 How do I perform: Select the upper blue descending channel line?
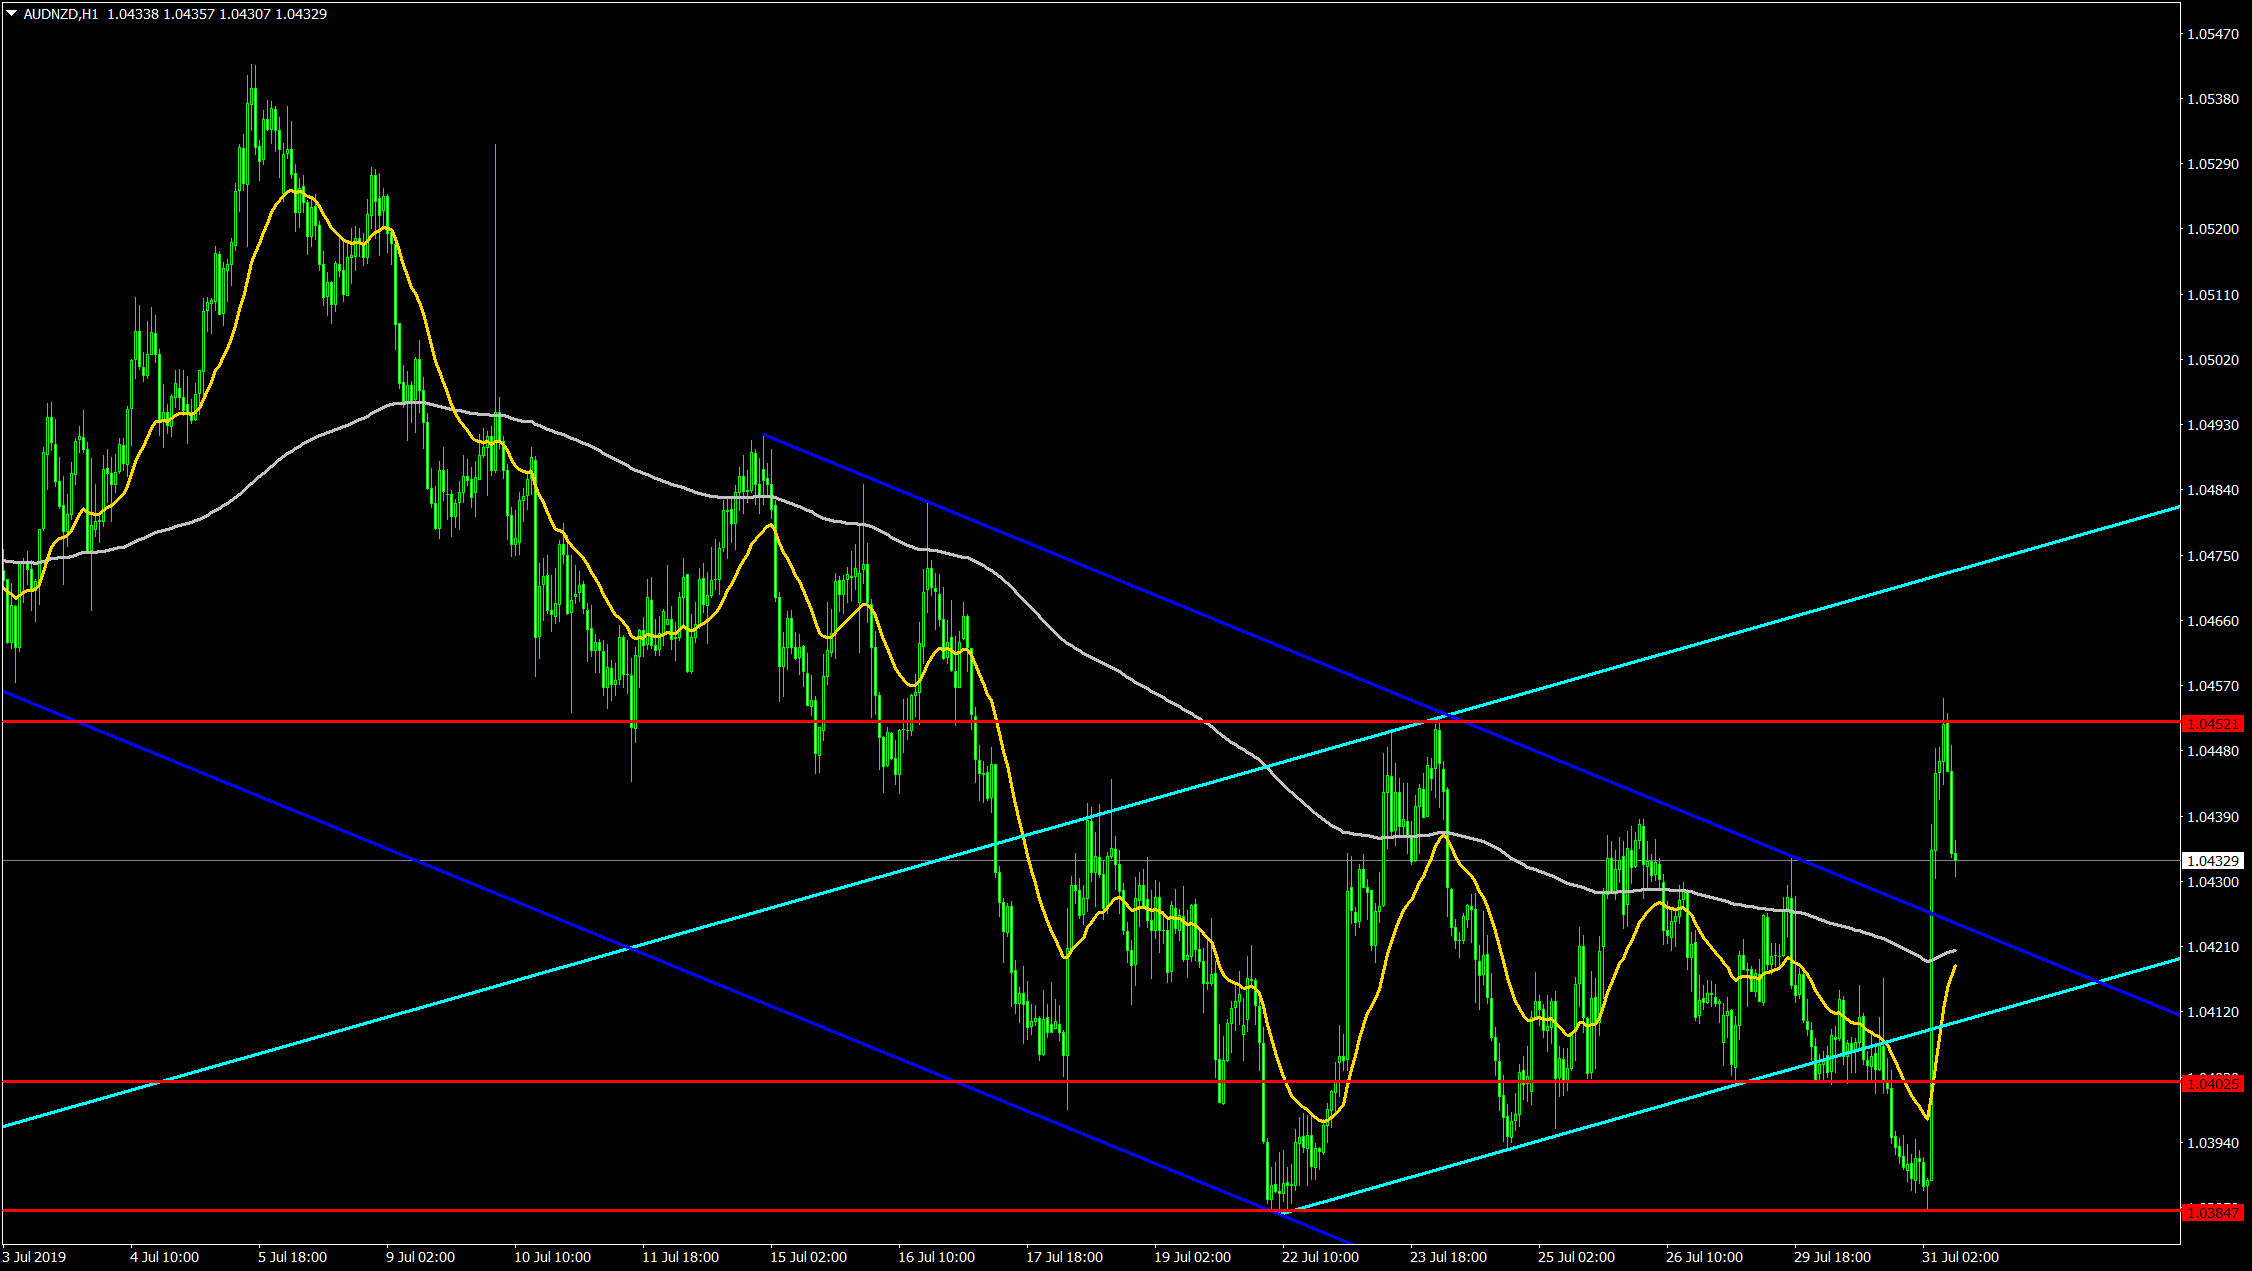point(1100,573)
